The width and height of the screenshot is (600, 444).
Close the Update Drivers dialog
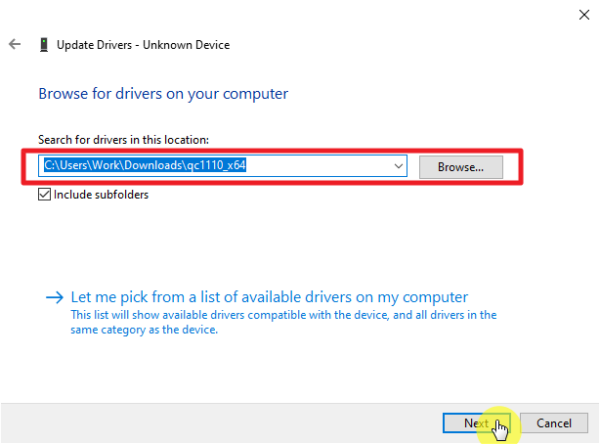click(x=584, y=14)
